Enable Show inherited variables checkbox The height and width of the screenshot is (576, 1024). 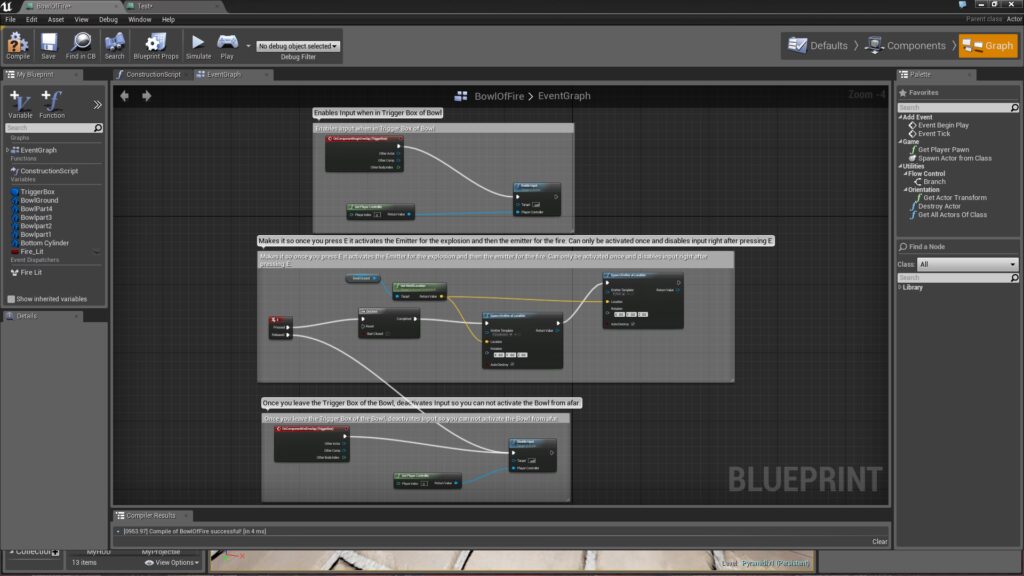point(11,299)
